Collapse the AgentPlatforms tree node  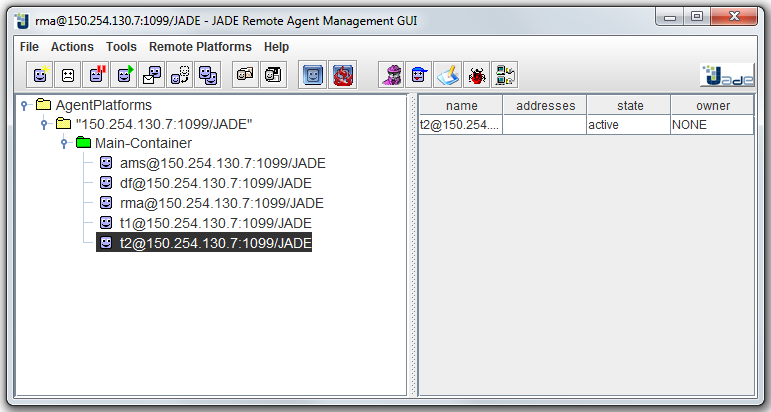pos(24,105)
